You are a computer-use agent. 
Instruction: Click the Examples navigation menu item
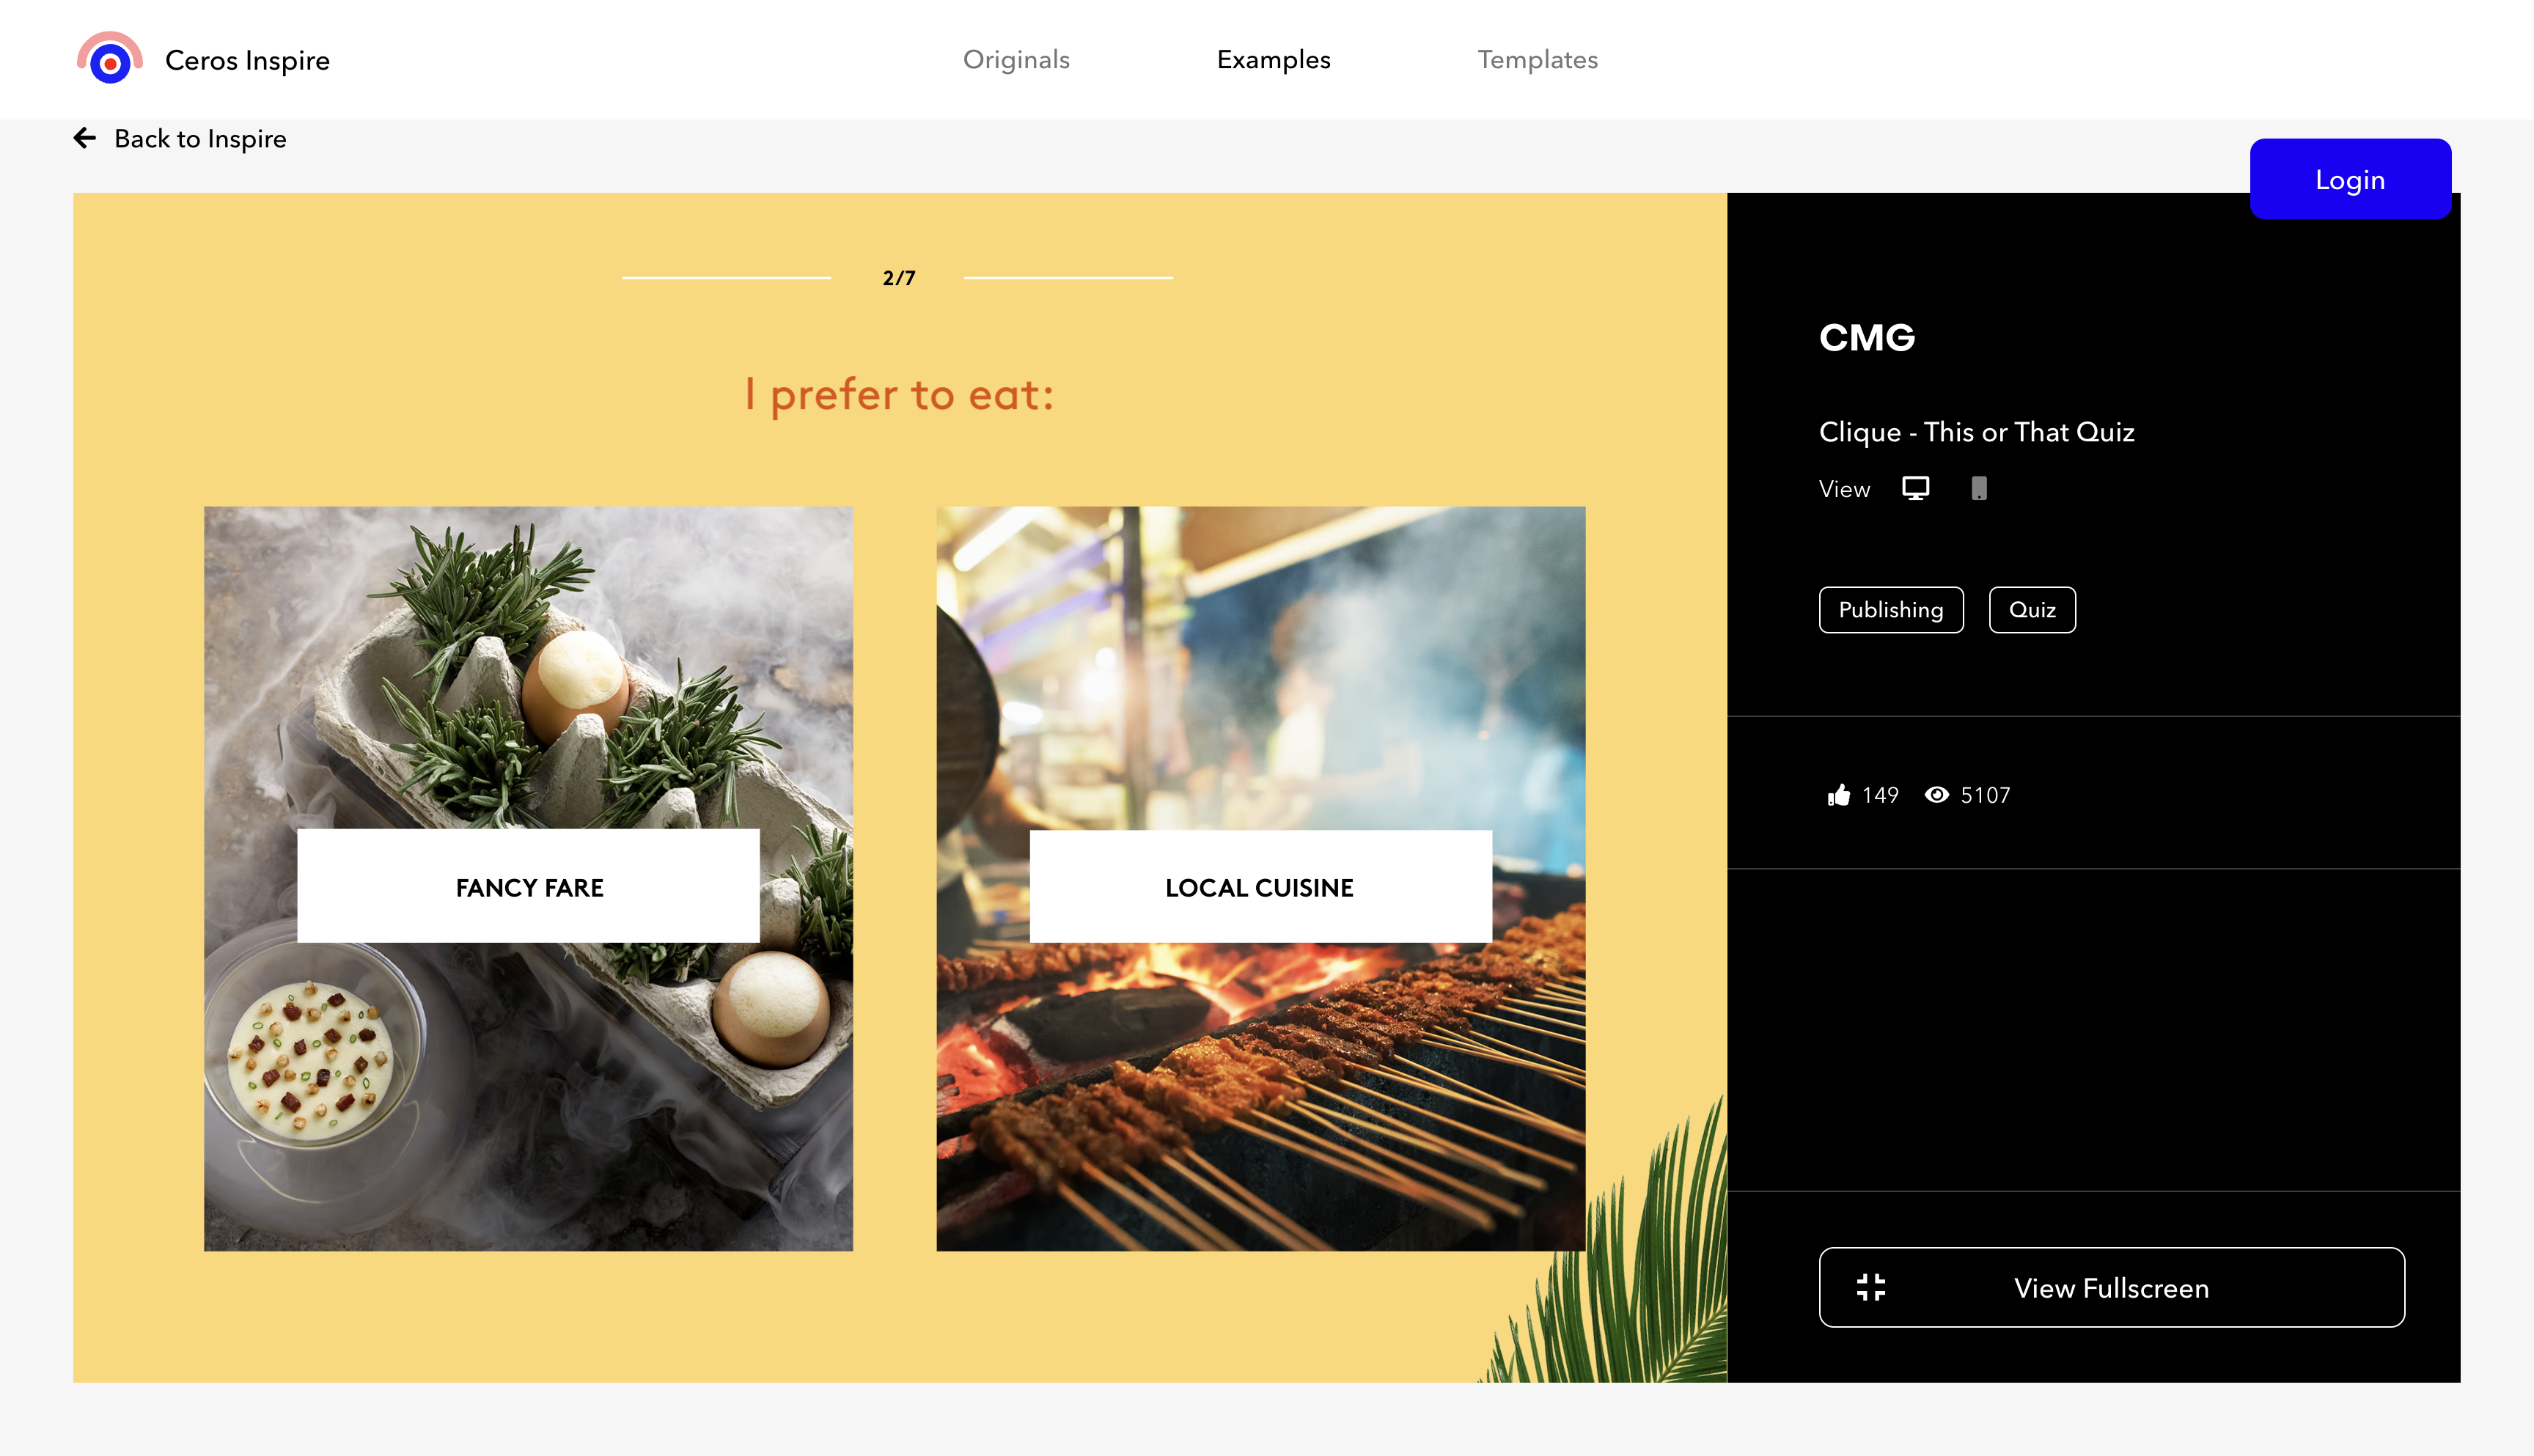[1274, 59]
